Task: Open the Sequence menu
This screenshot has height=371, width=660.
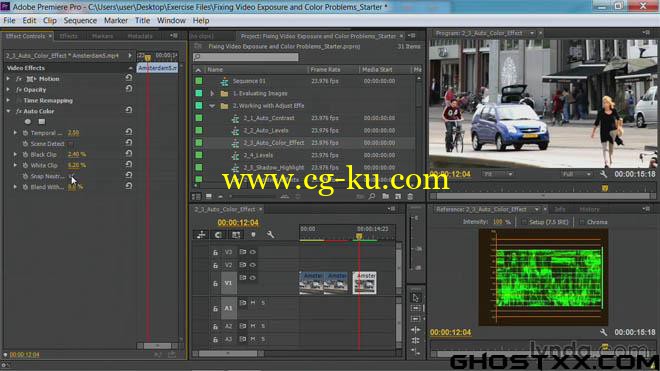Action: pos(80,20)
